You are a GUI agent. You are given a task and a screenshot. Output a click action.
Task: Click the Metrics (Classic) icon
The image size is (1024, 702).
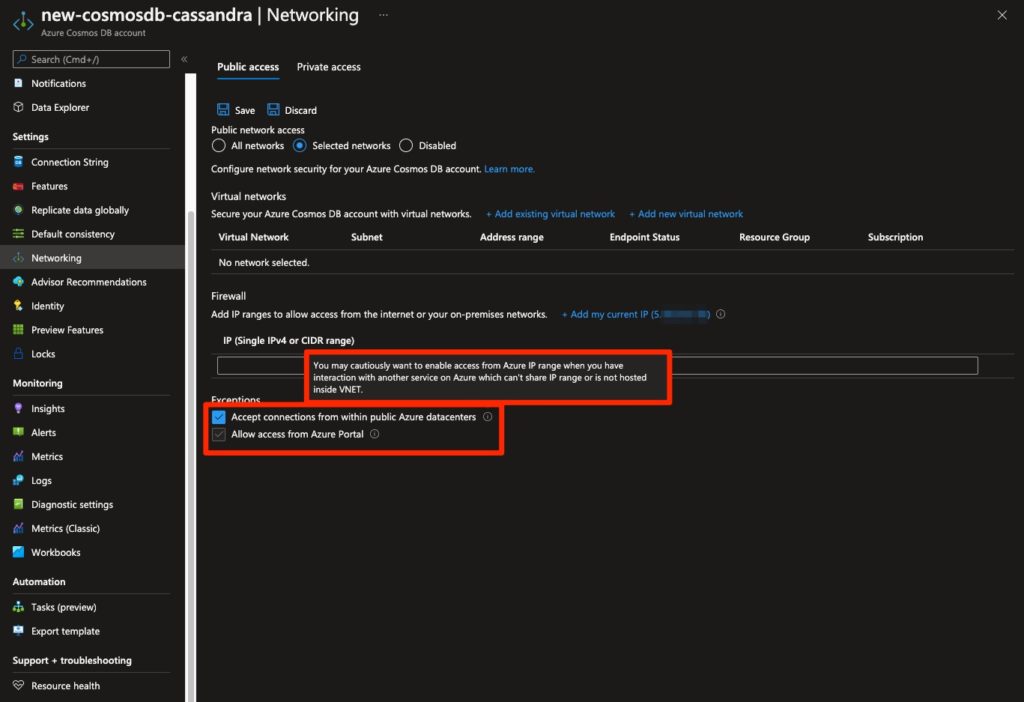tap(18, 528)
